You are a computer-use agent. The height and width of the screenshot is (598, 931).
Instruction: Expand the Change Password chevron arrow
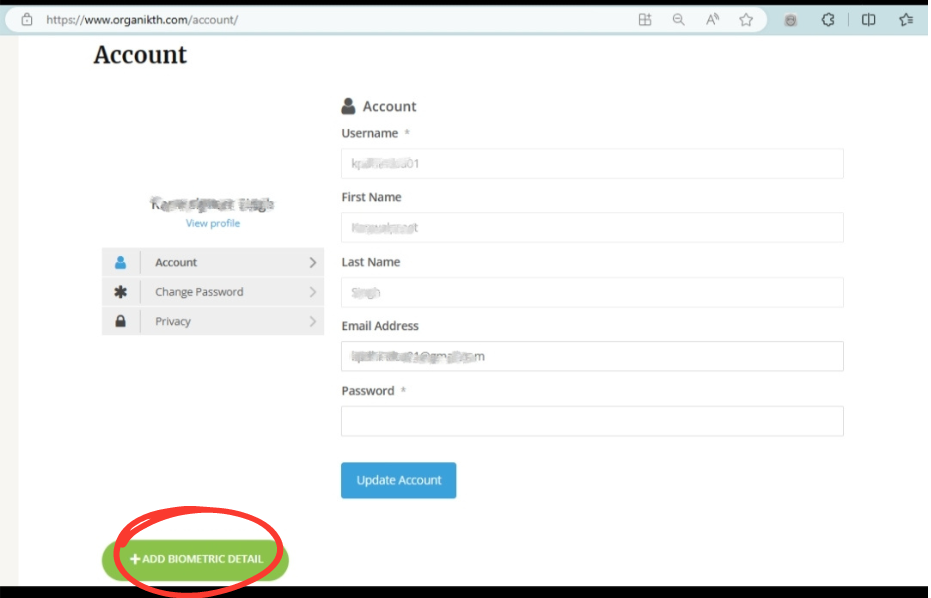pyautogui.click(x=312, y=292)
